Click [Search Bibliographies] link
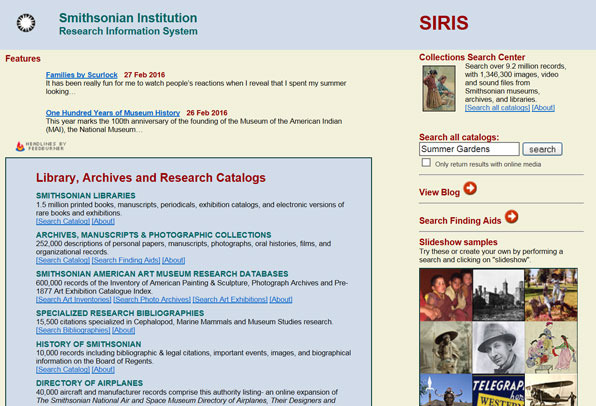The width and height of the screenshot is (596, 406). tap(73, 330)
